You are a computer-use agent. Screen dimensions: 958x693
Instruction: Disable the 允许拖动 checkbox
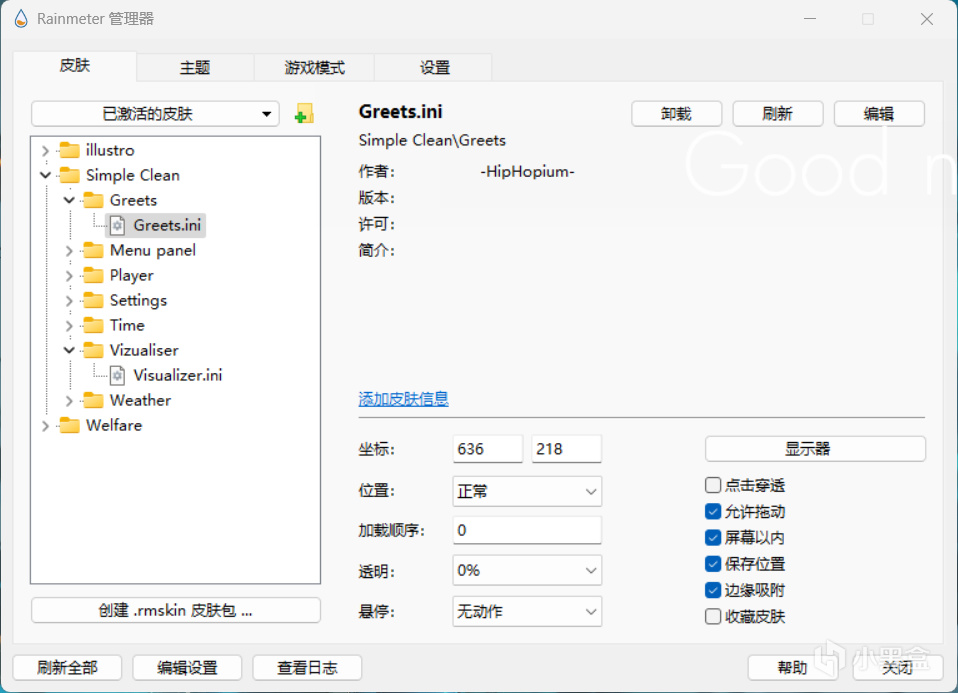pos(712,512)
